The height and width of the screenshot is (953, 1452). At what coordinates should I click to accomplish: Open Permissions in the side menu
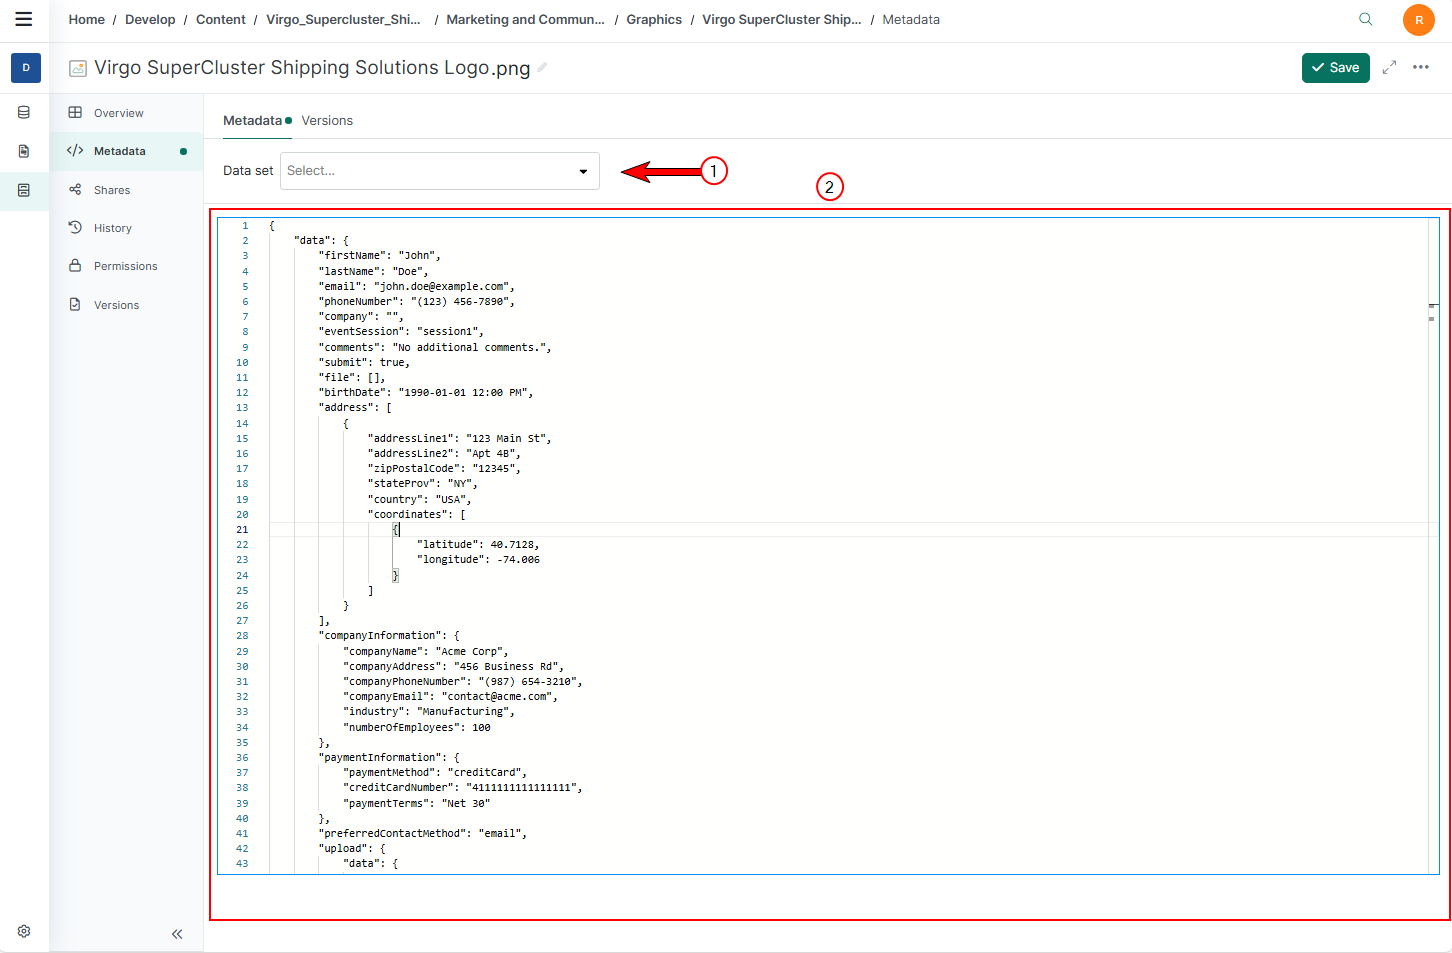(x=125, y=266)
